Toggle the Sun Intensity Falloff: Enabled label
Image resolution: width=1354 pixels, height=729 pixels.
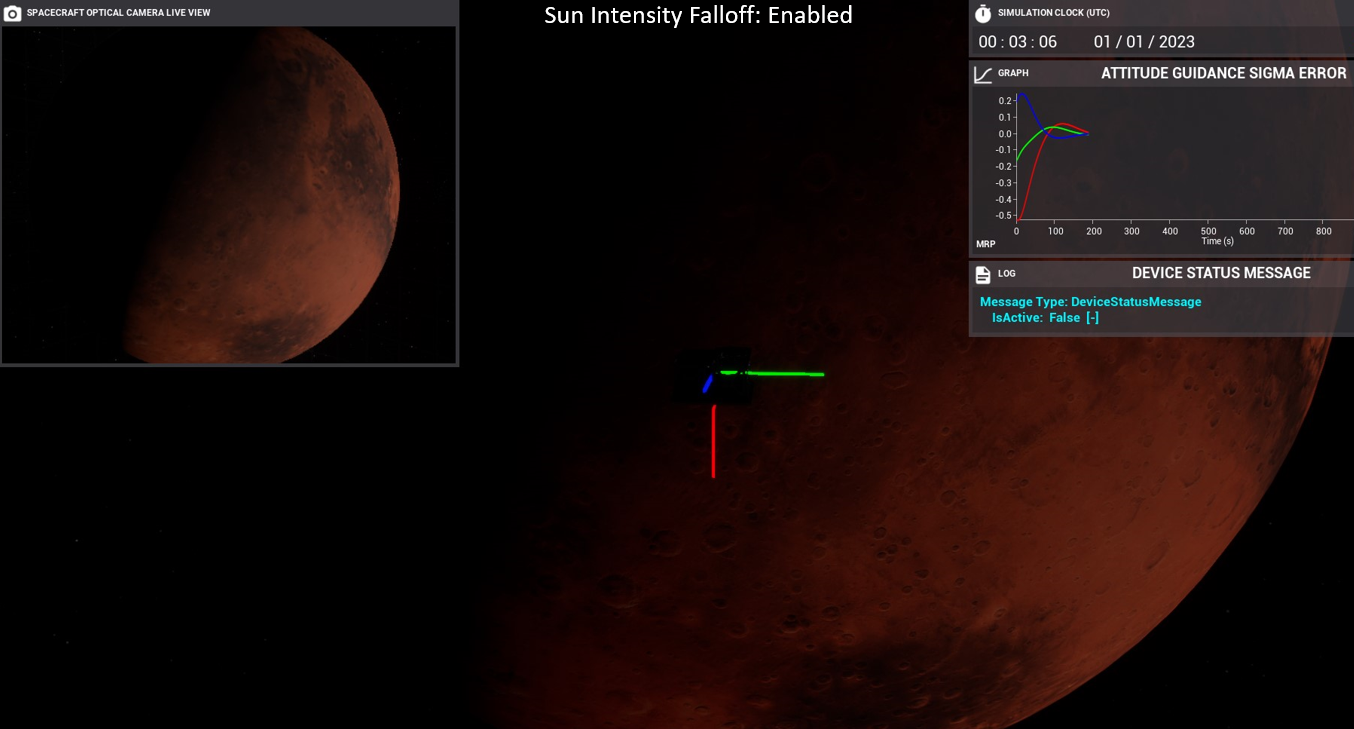click(x=698, y=15)
